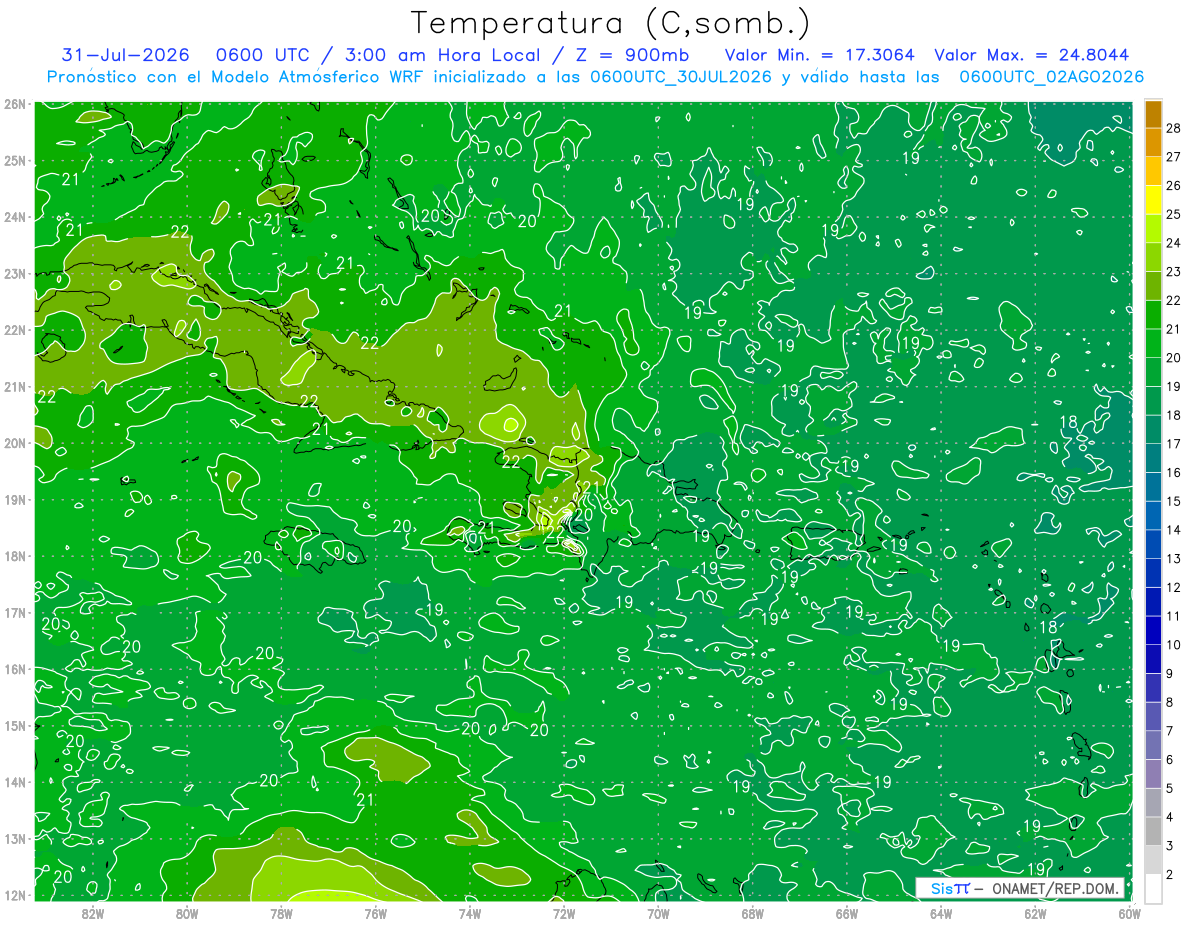Click the "82W" longitude axis label
Image resolution: width=1200 pixels, height=927 pixels.
[93, 912]
